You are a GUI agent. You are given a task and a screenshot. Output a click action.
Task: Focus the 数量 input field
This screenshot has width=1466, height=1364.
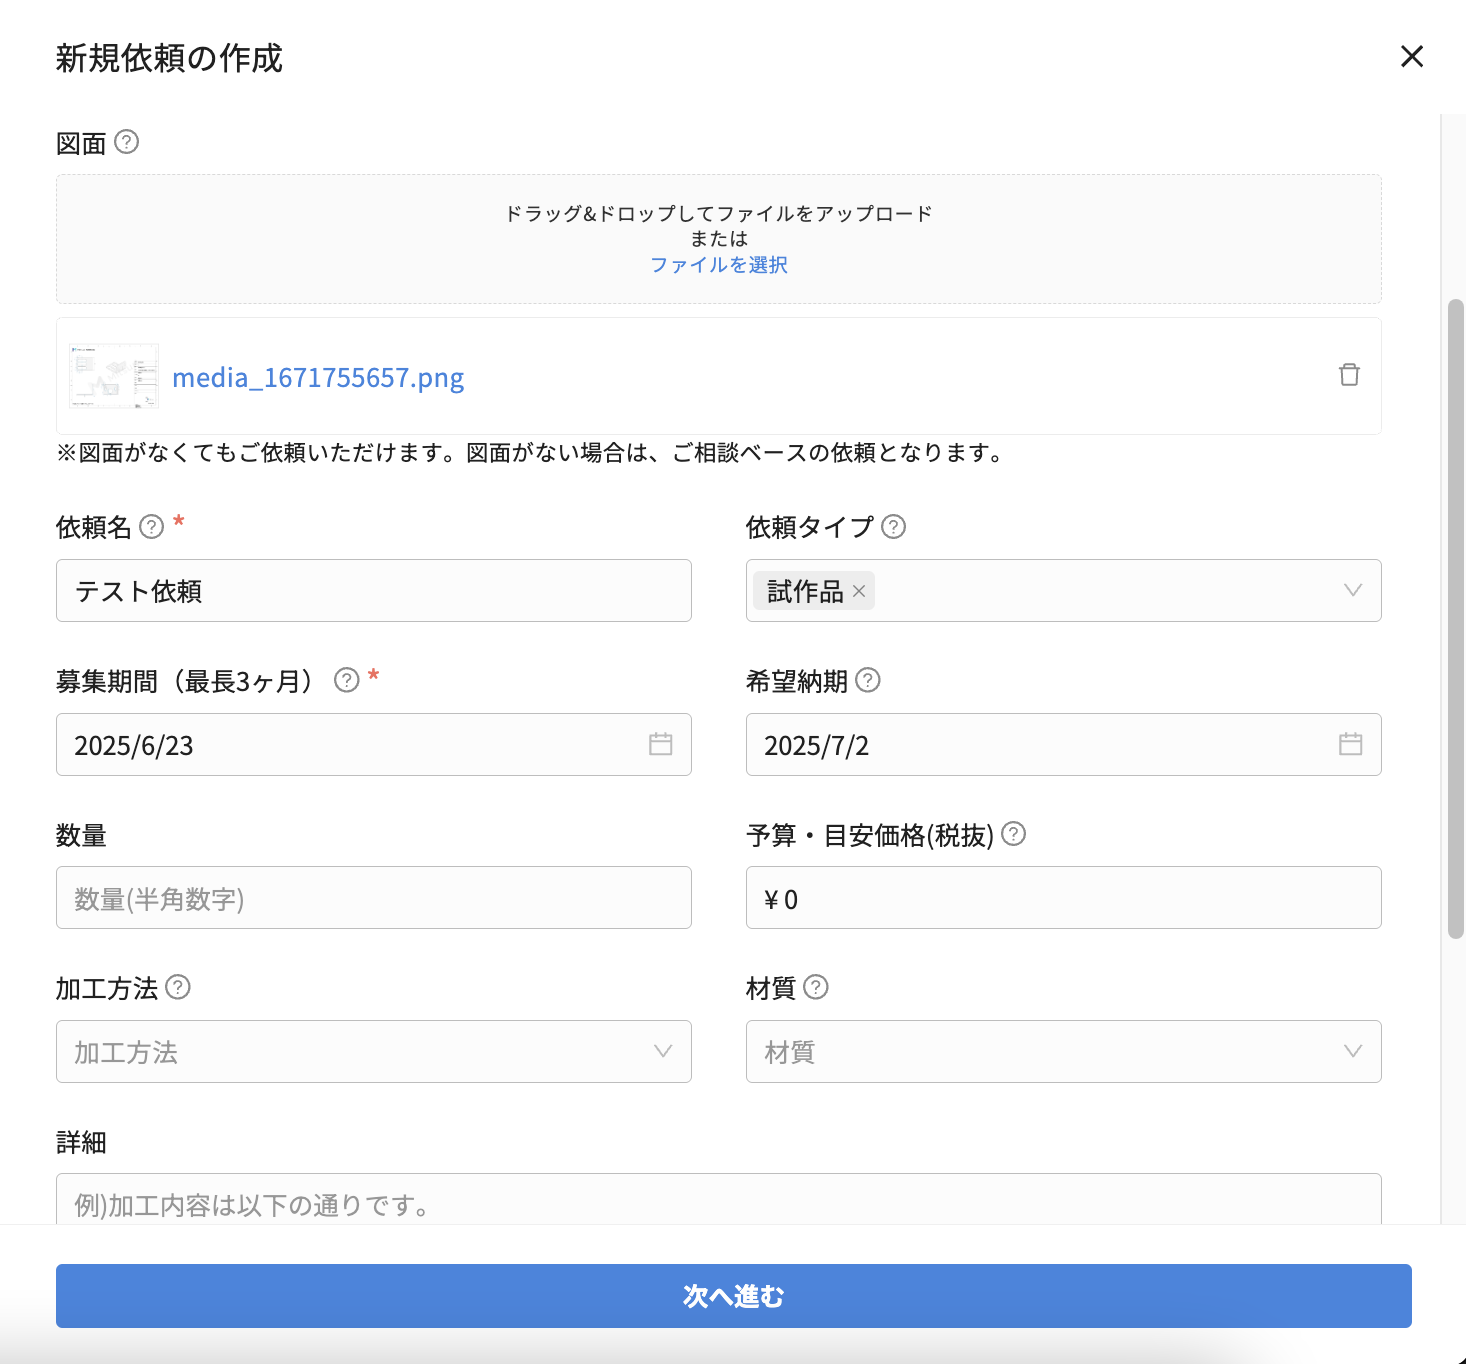[374, 898]
